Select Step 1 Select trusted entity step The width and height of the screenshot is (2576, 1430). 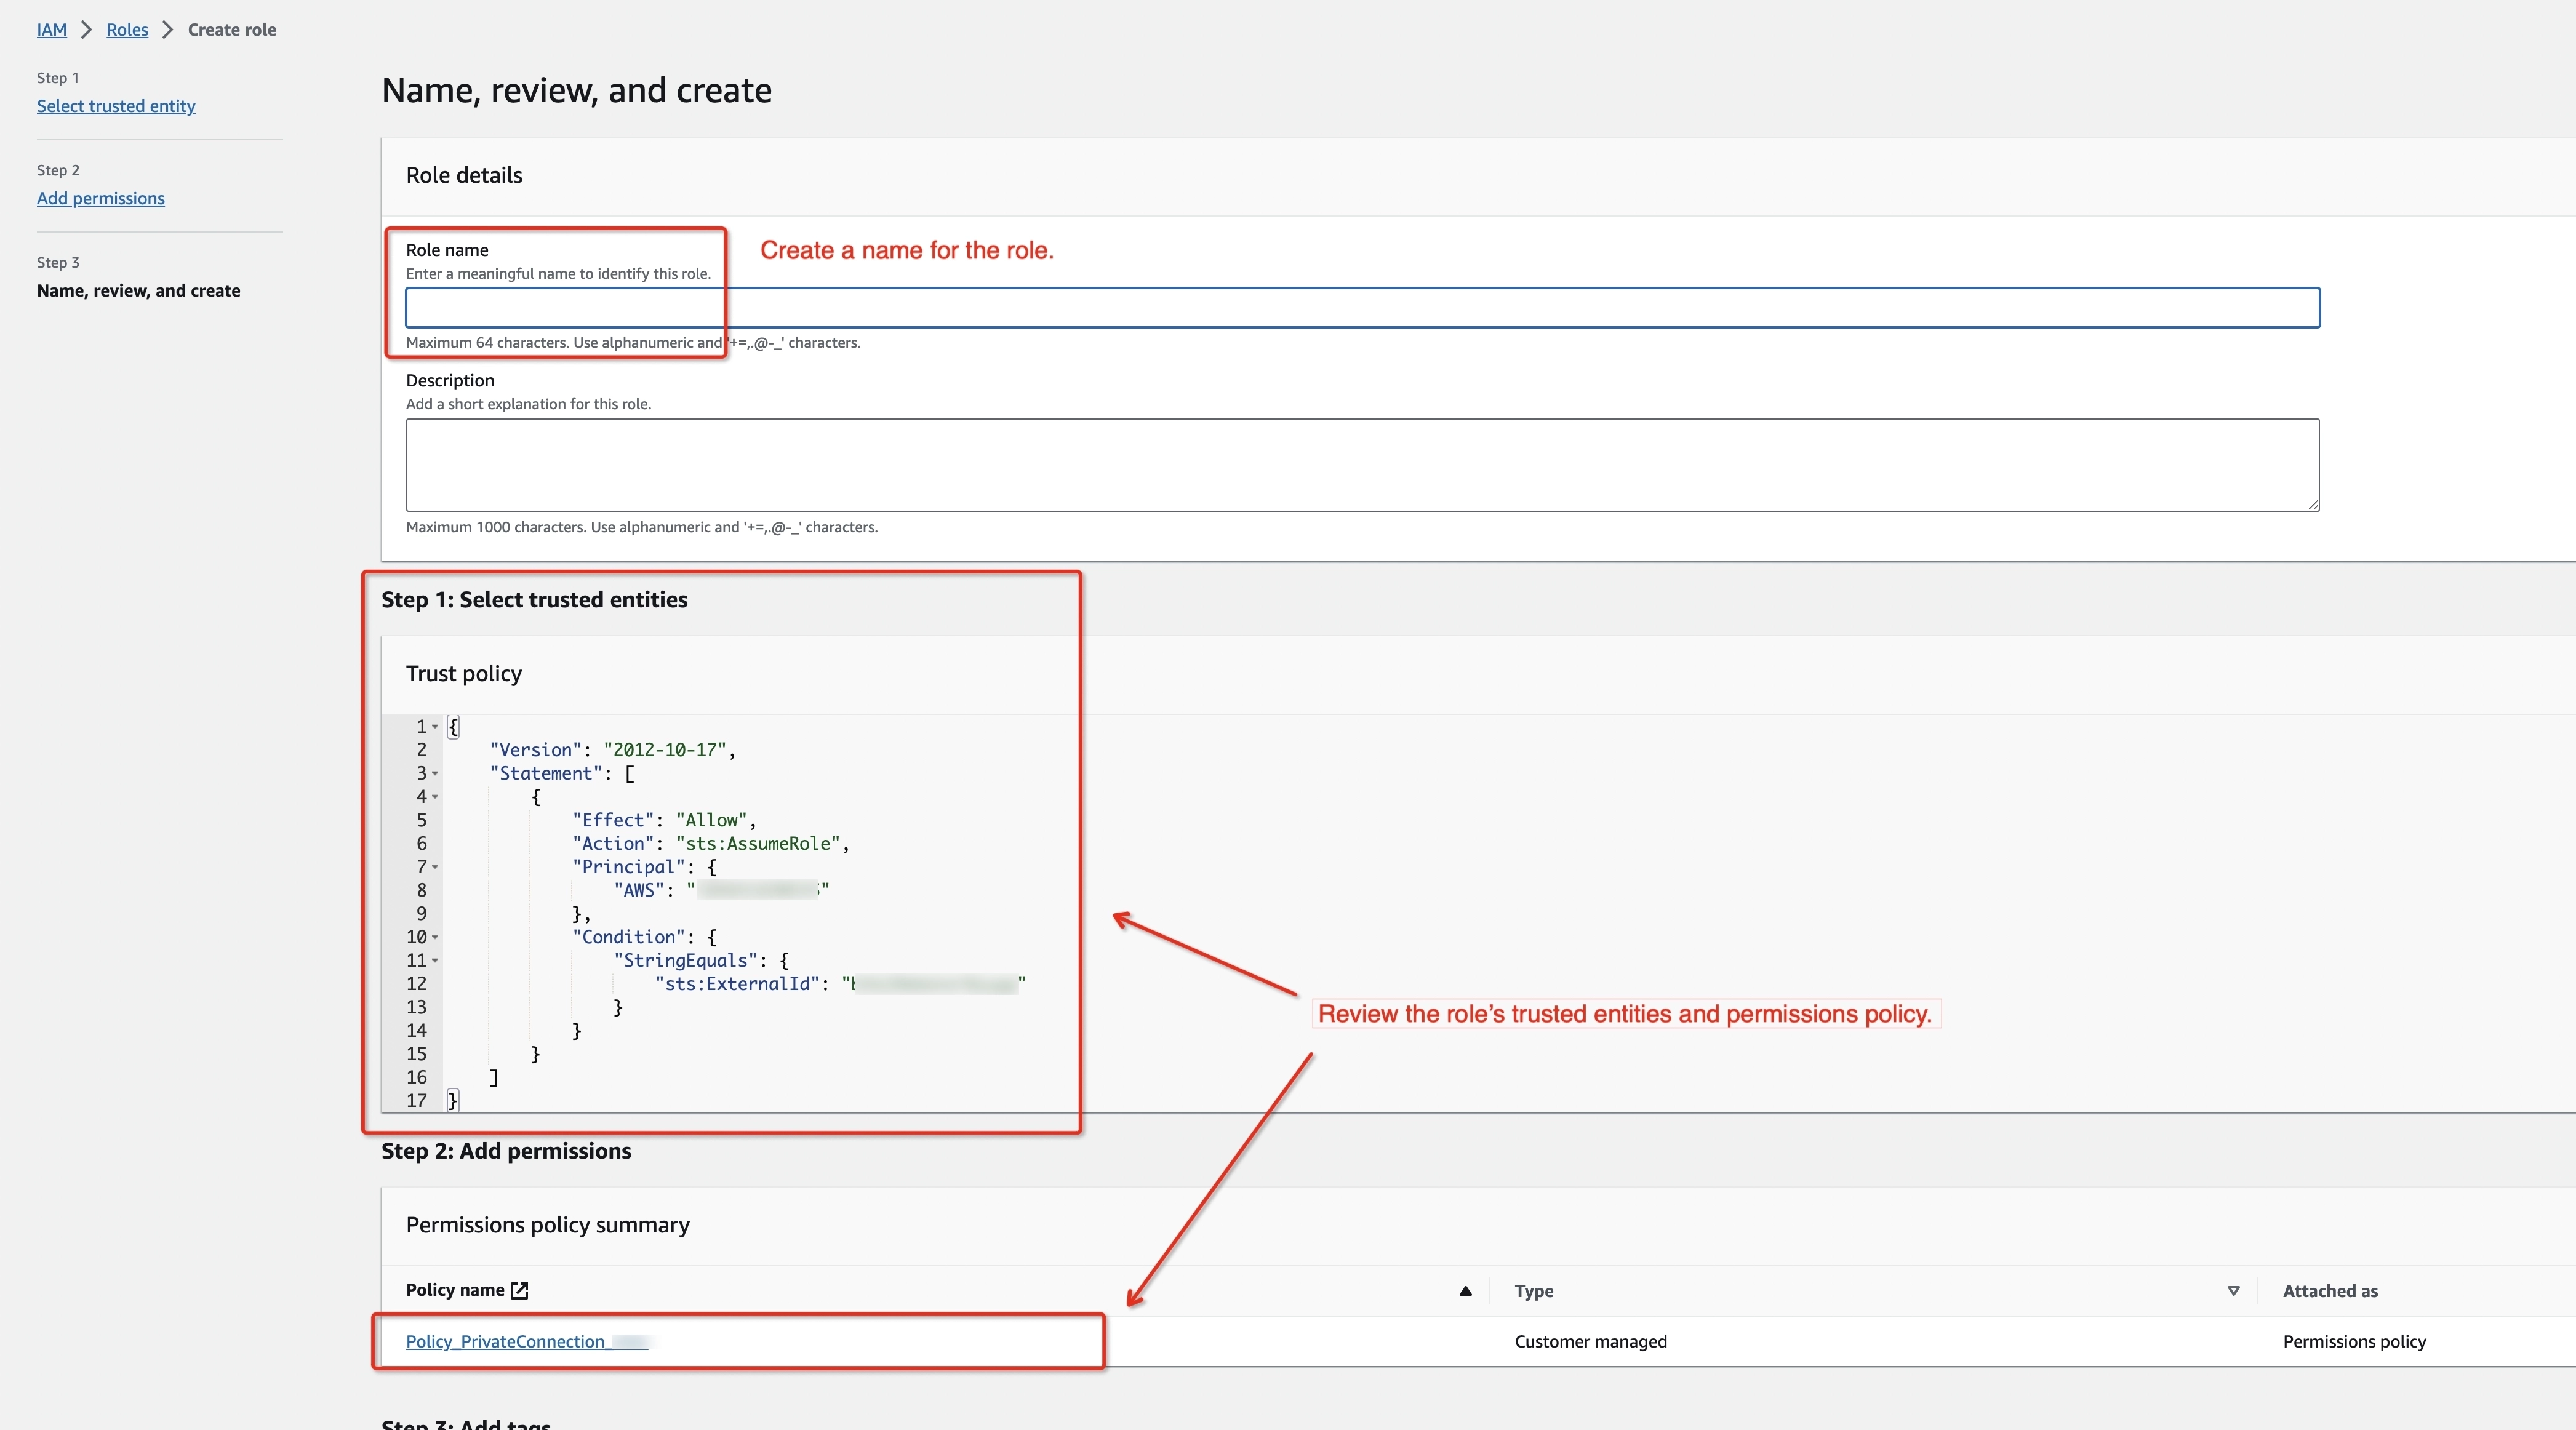116,104
